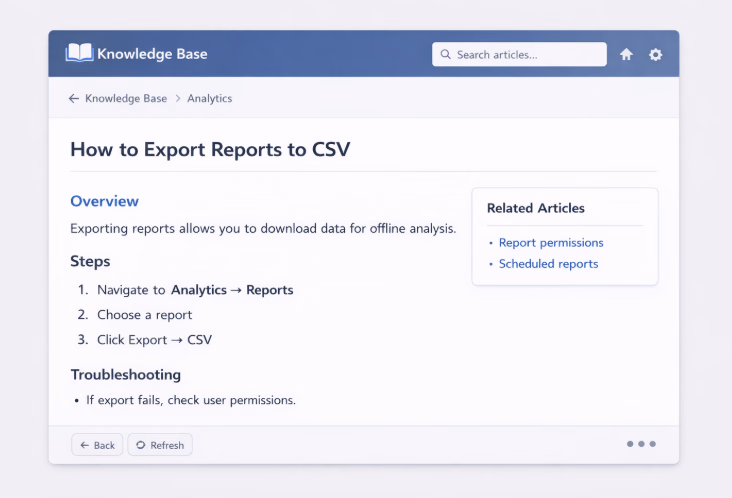The height and width of the screenshot is (498, 732).
Task: Click the breadcrumb chevron separator
Action: (177, 98)
